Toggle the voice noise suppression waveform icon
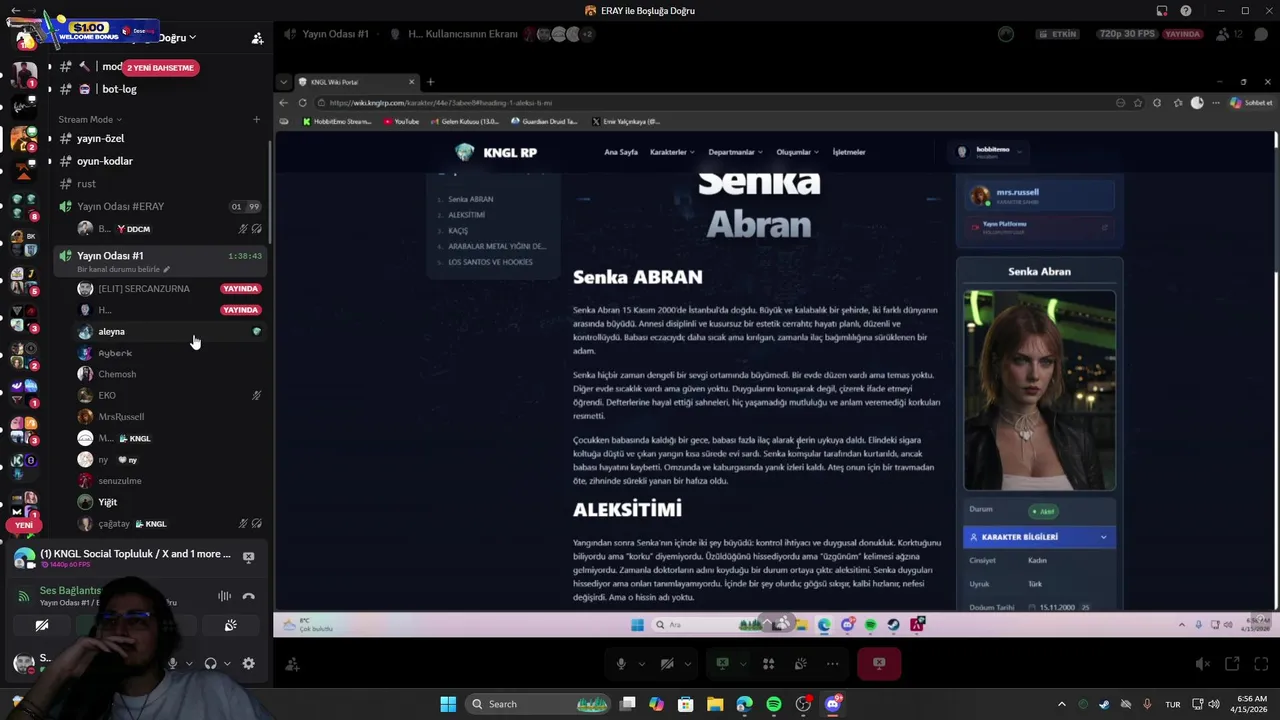The image size is (1280, 720). tap(224, 596)
